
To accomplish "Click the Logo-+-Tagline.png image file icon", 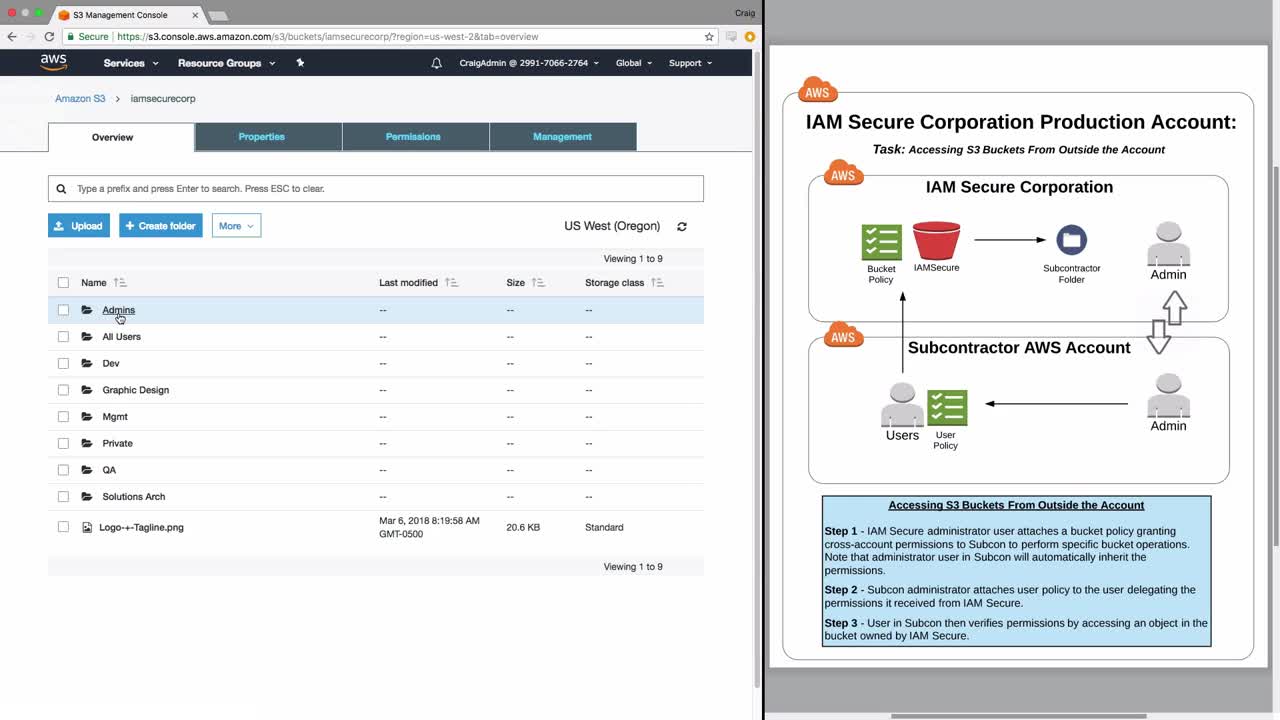I will (x=87, y=527).
